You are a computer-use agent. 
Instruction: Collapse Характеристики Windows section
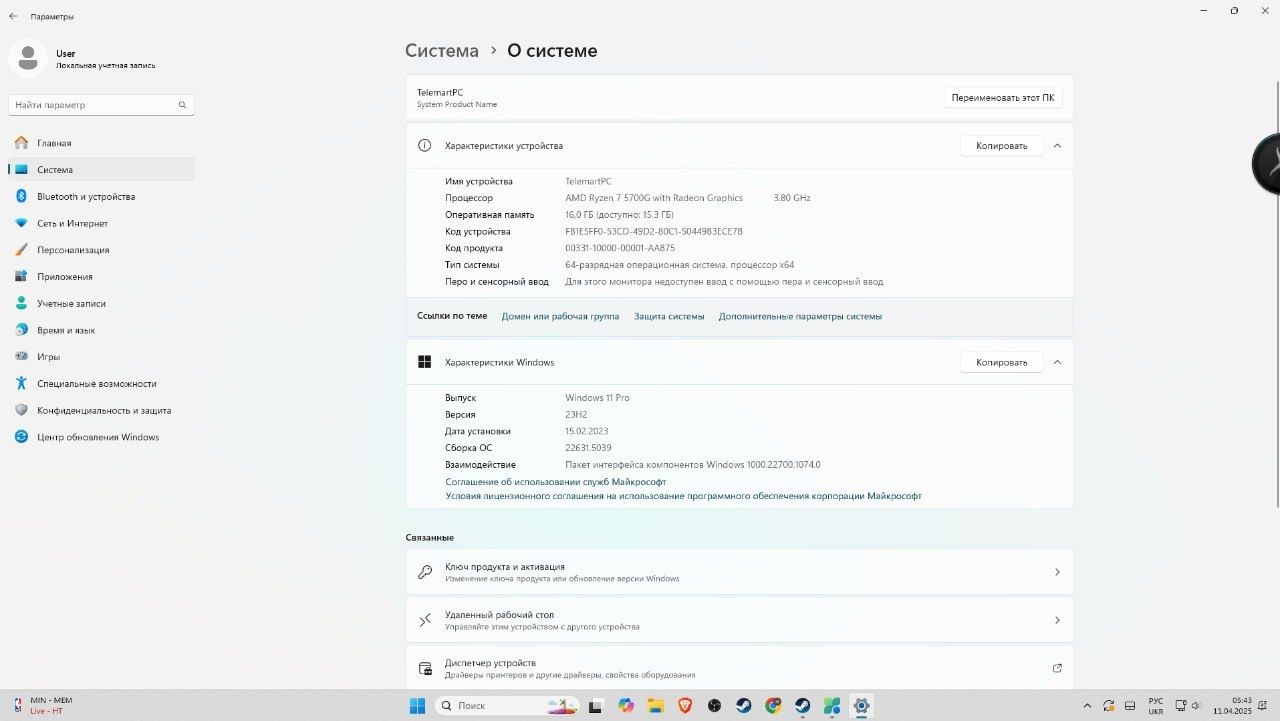pyautogui.click(x=1057, y=362)
